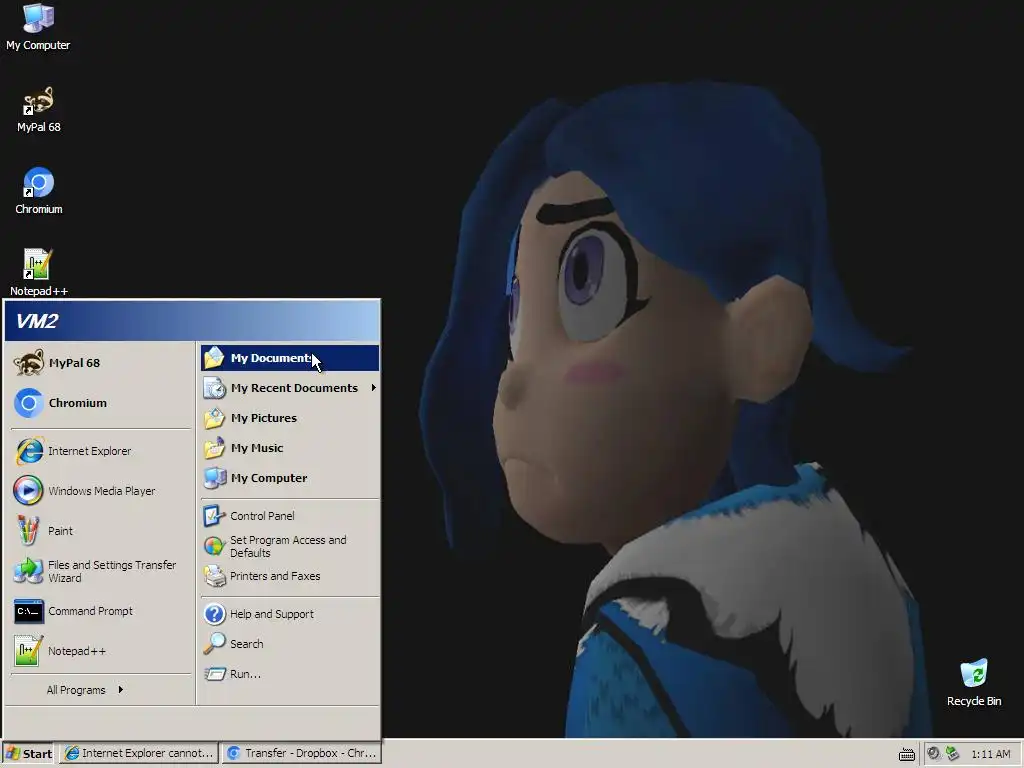This screenshot has width=1024, height=768.
Task: Switch to Internet Explorer cannot... taskbar window
Action: click(140, 754)
